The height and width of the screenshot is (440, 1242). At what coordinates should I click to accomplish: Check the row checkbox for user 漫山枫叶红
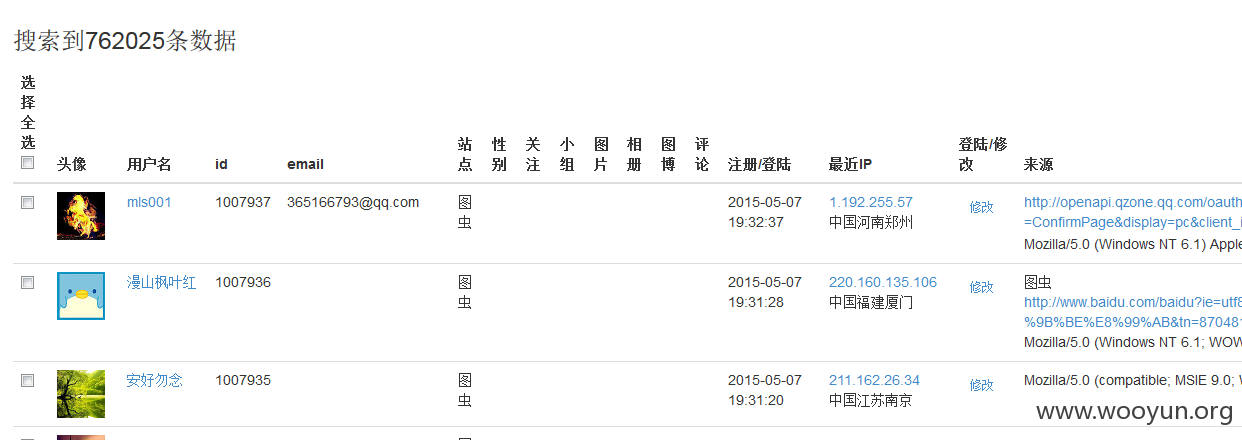tap(28, 283)
